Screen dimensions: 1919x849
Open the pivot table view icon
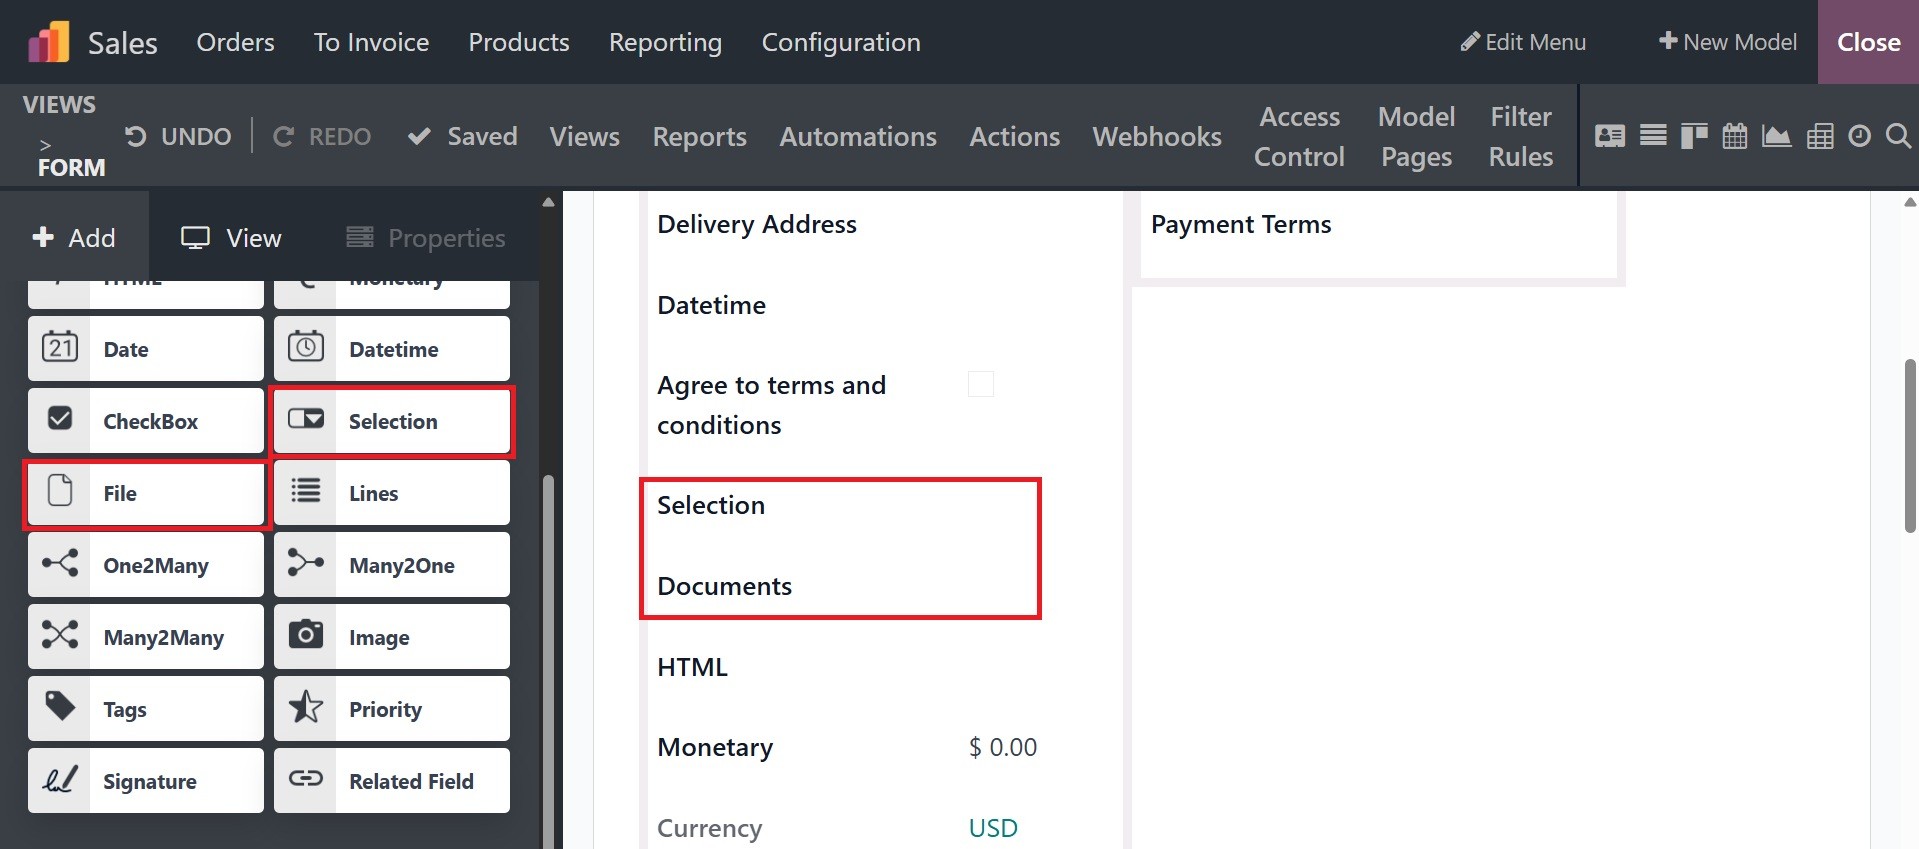(1820, 136)
